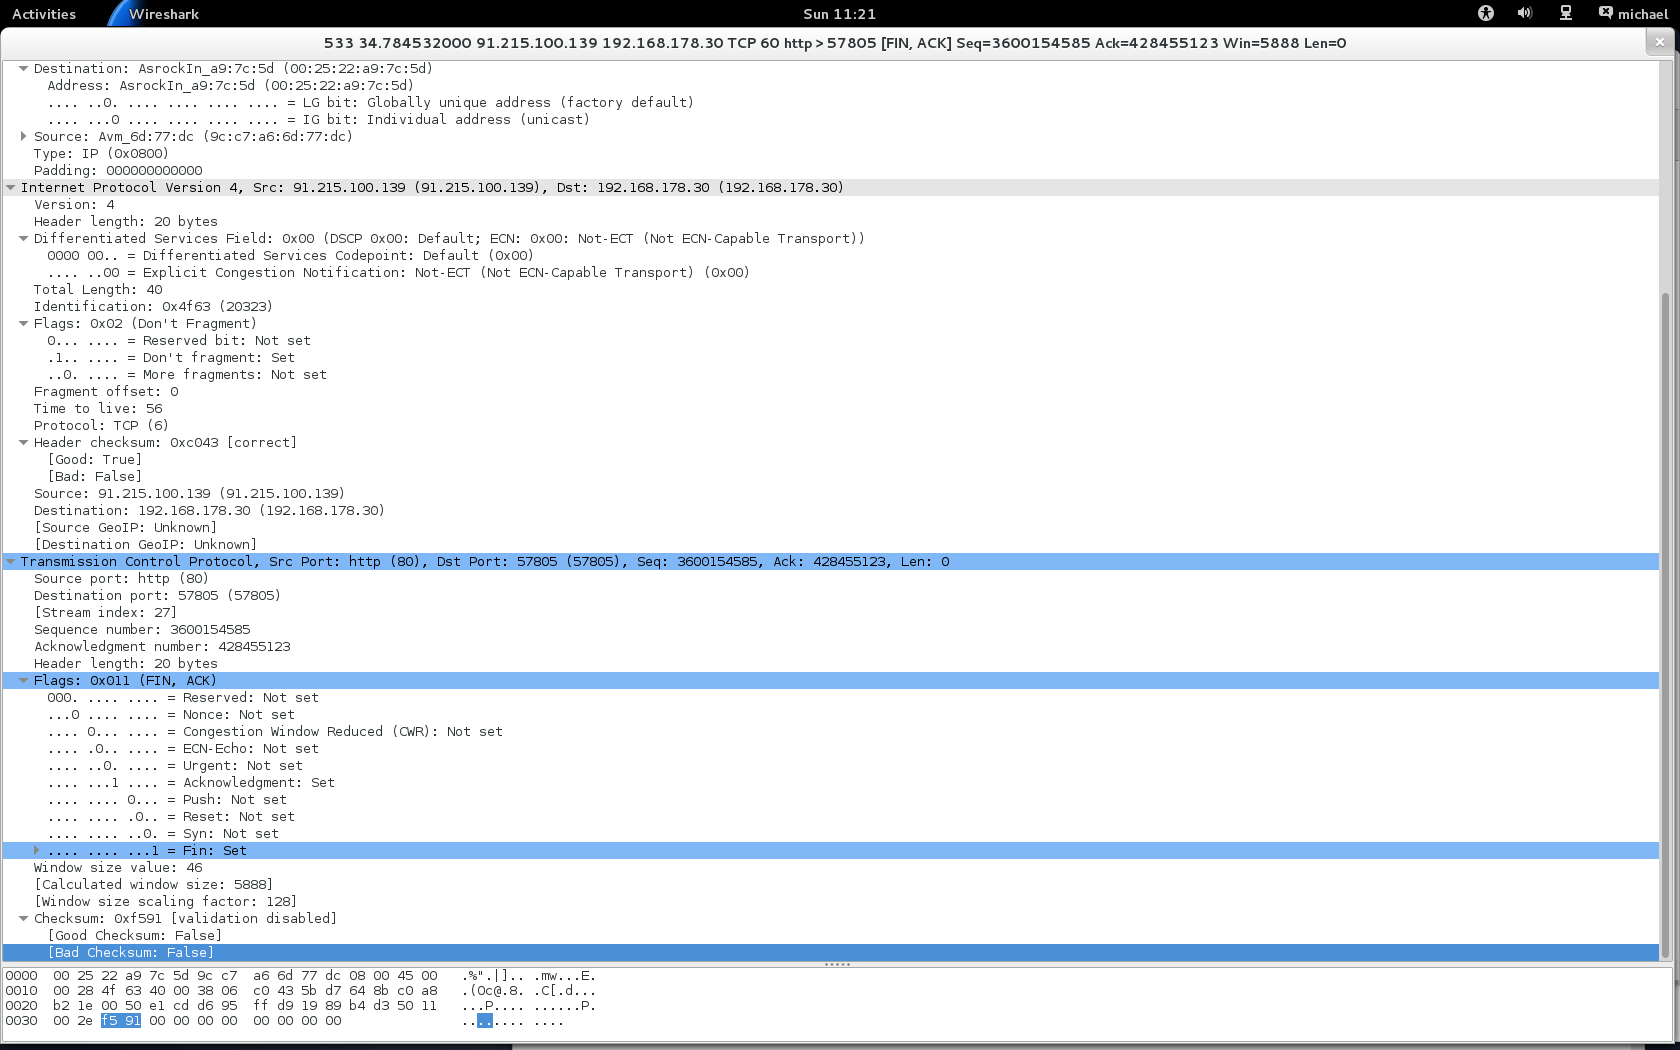Select the Don't fragment: Set row
Image resolution: width=1680 pixels, height=1050 pixels.
pos(831,358)
